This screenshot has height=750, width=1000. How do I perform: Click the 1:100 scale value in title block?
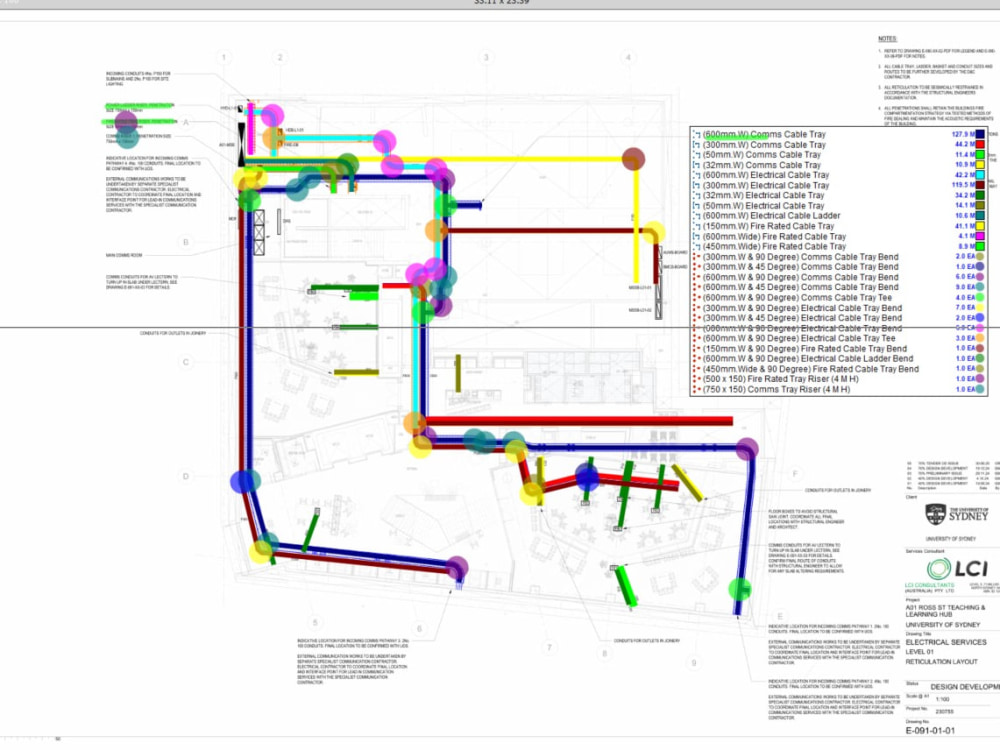click(942, 700)
